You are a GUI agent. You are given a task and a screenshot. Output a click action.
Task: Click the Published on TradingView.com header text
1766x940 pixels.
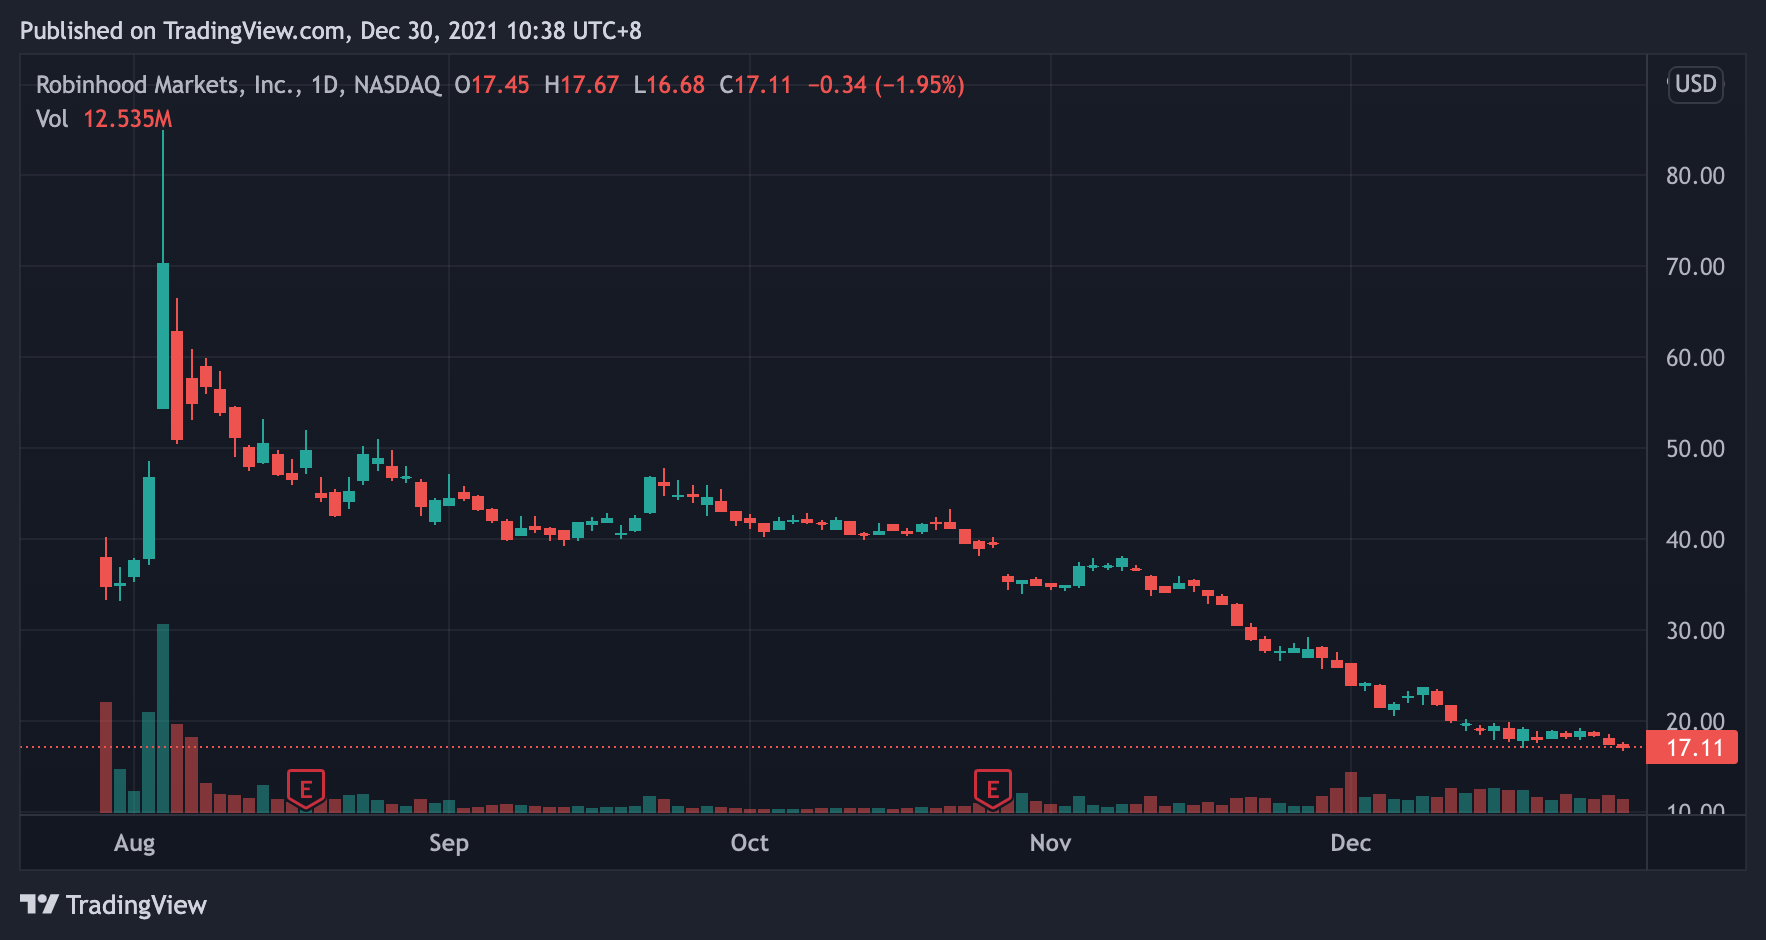click(x=331, y=31)
